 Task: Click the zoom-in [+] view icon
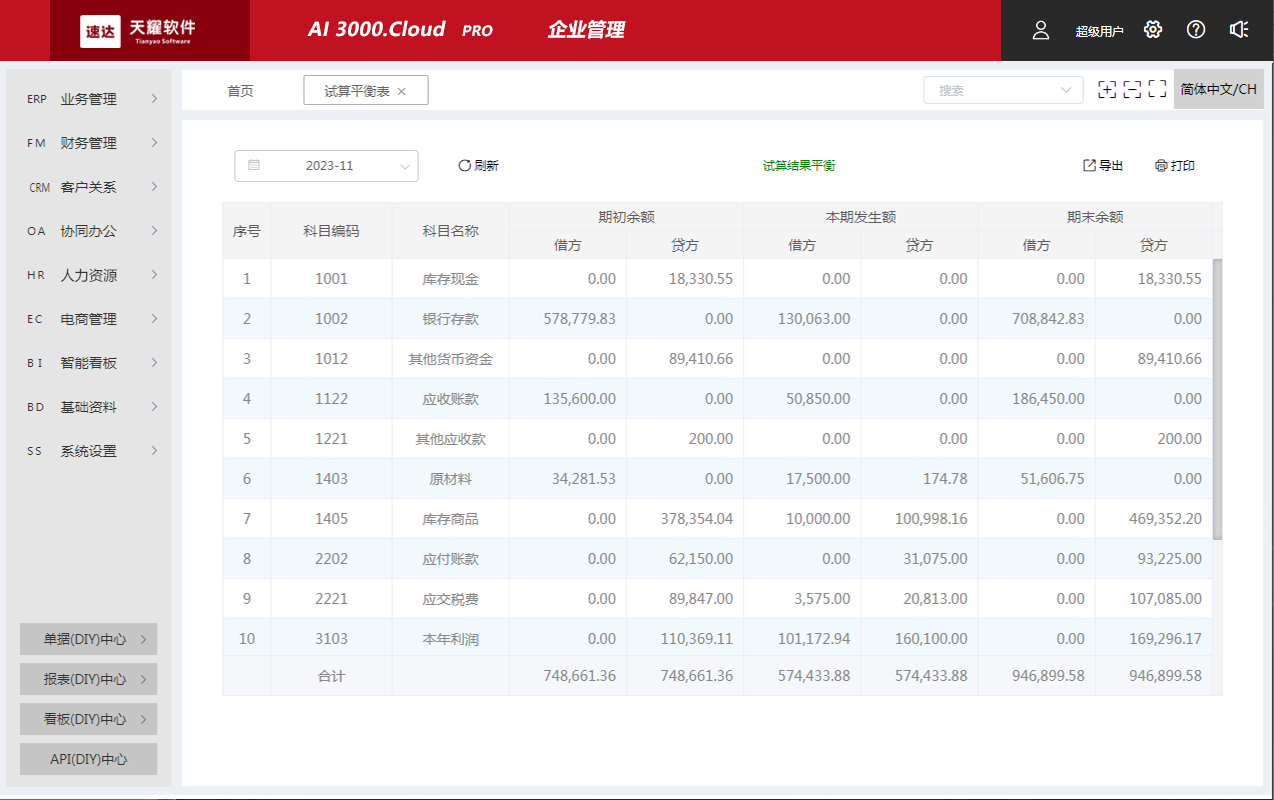pos(1107,89)
